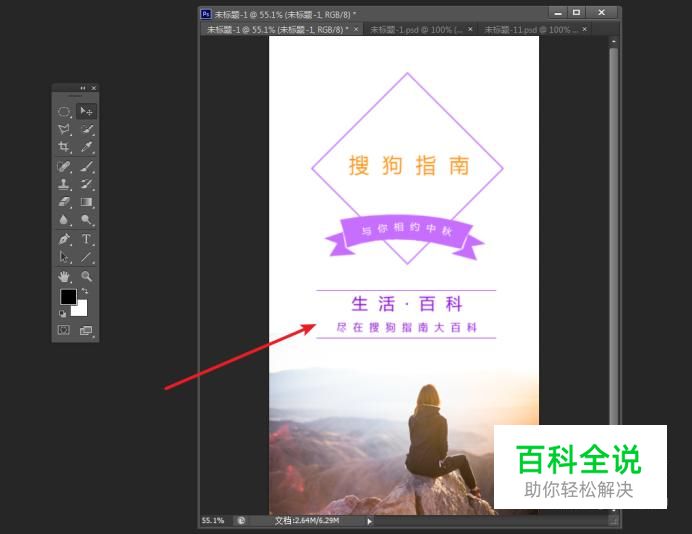Screen dimensions: 692x534
Task: Select the History Brush tool
Action: [x=86, y=184]
